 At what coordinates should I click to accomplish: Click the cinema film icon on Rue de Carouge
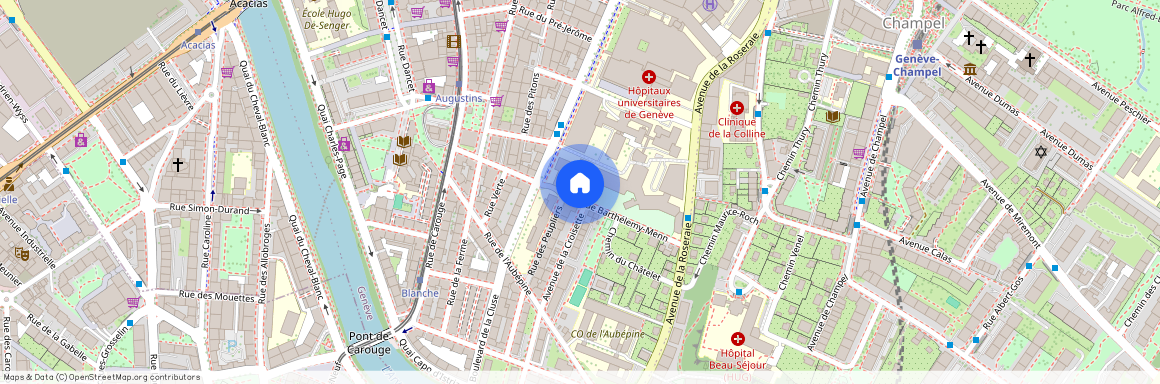[x=453, y=41]
